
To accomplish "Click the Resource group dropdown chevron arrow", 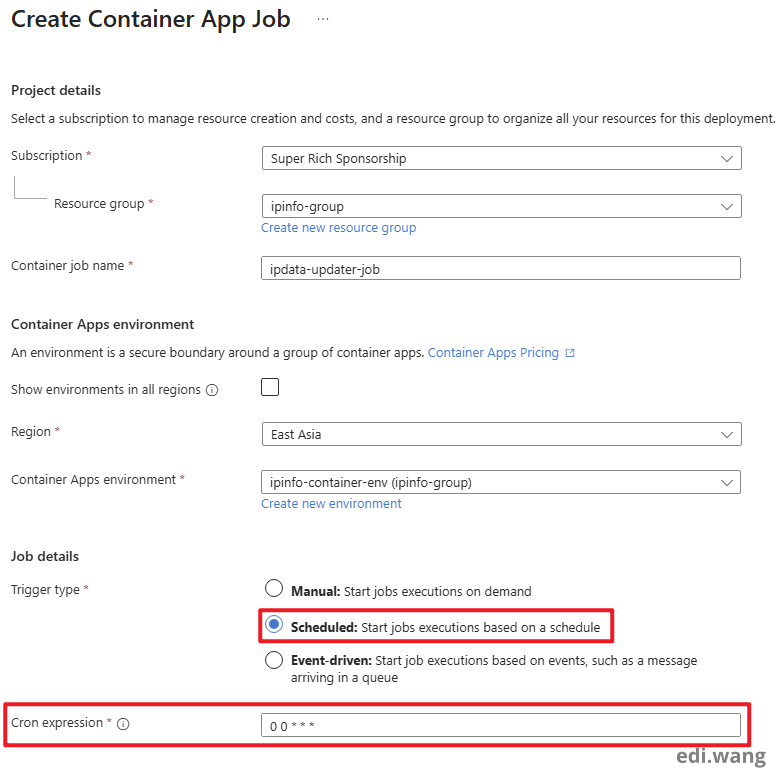I will click(726, 206).
